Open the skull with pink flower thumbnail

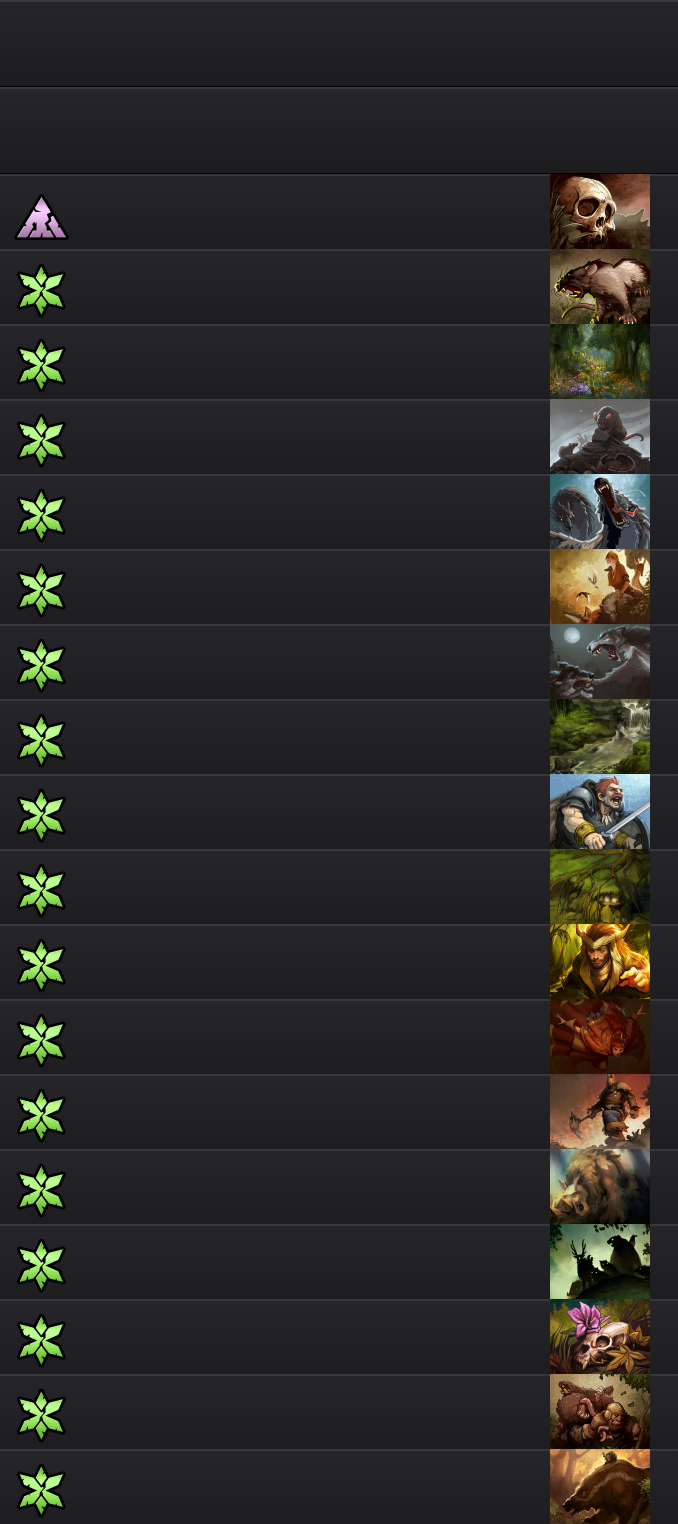click(600, 1337)
